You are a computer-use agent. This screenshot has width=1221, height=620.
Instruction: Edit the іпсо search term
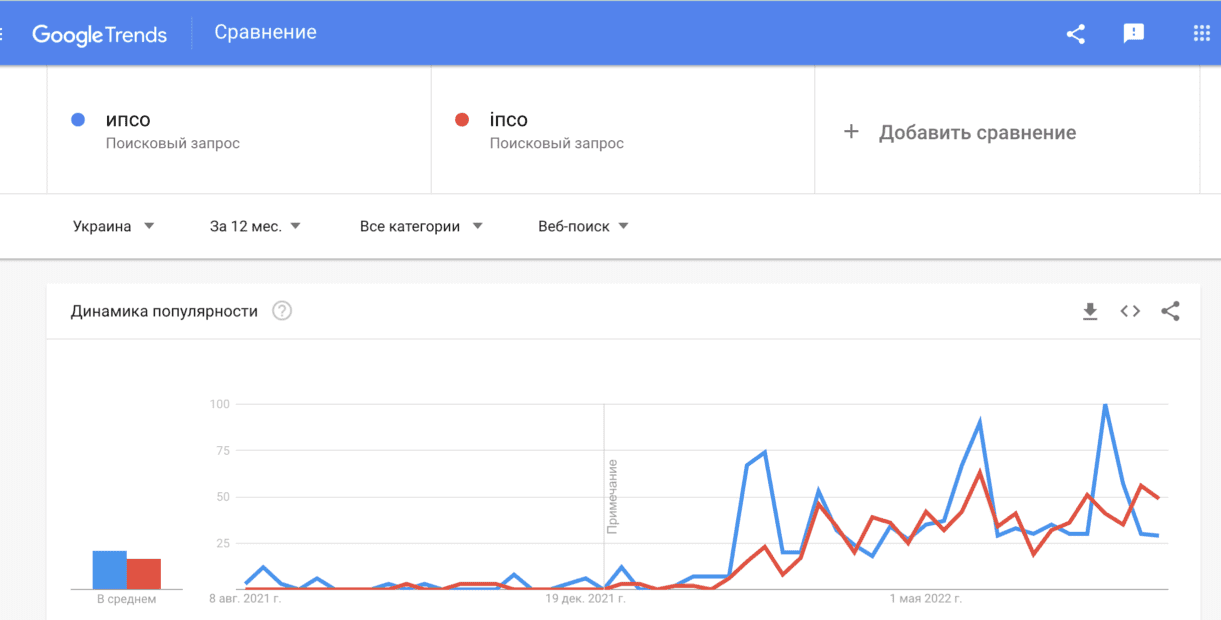coord(508,120)
